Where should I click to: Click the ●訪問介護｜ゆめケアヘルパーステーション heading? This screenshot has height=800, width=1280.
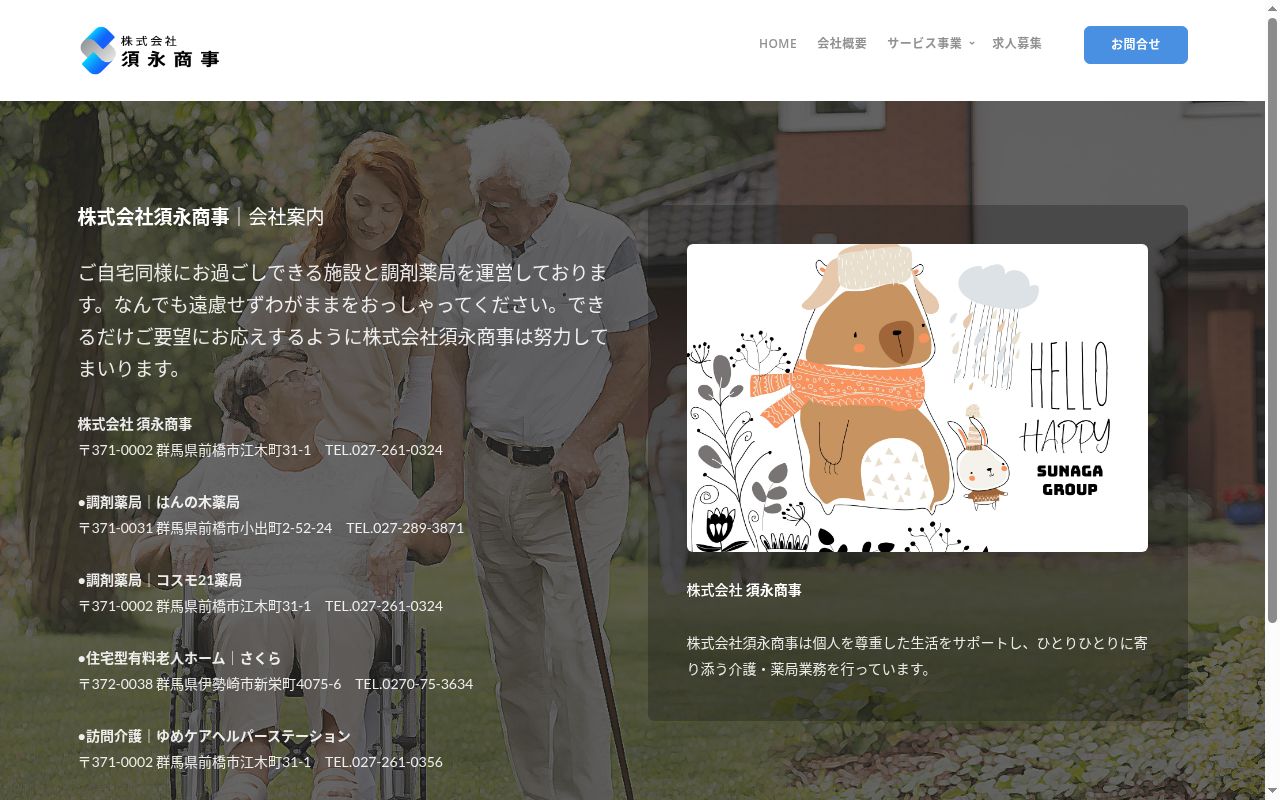tap(215, 736)
